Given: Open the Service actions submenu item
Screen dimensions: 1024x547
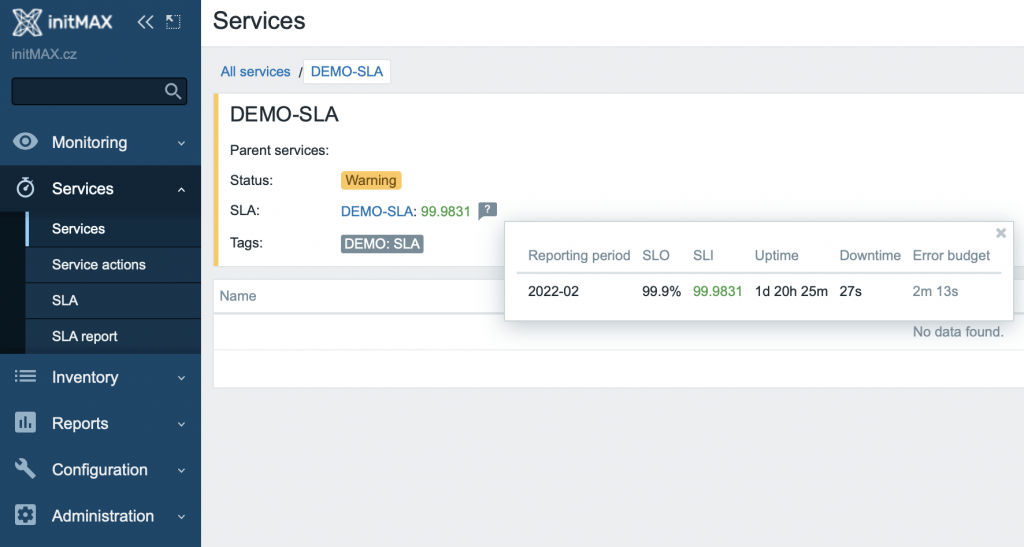Looking at the screenshot, I should tap(99, 265).
